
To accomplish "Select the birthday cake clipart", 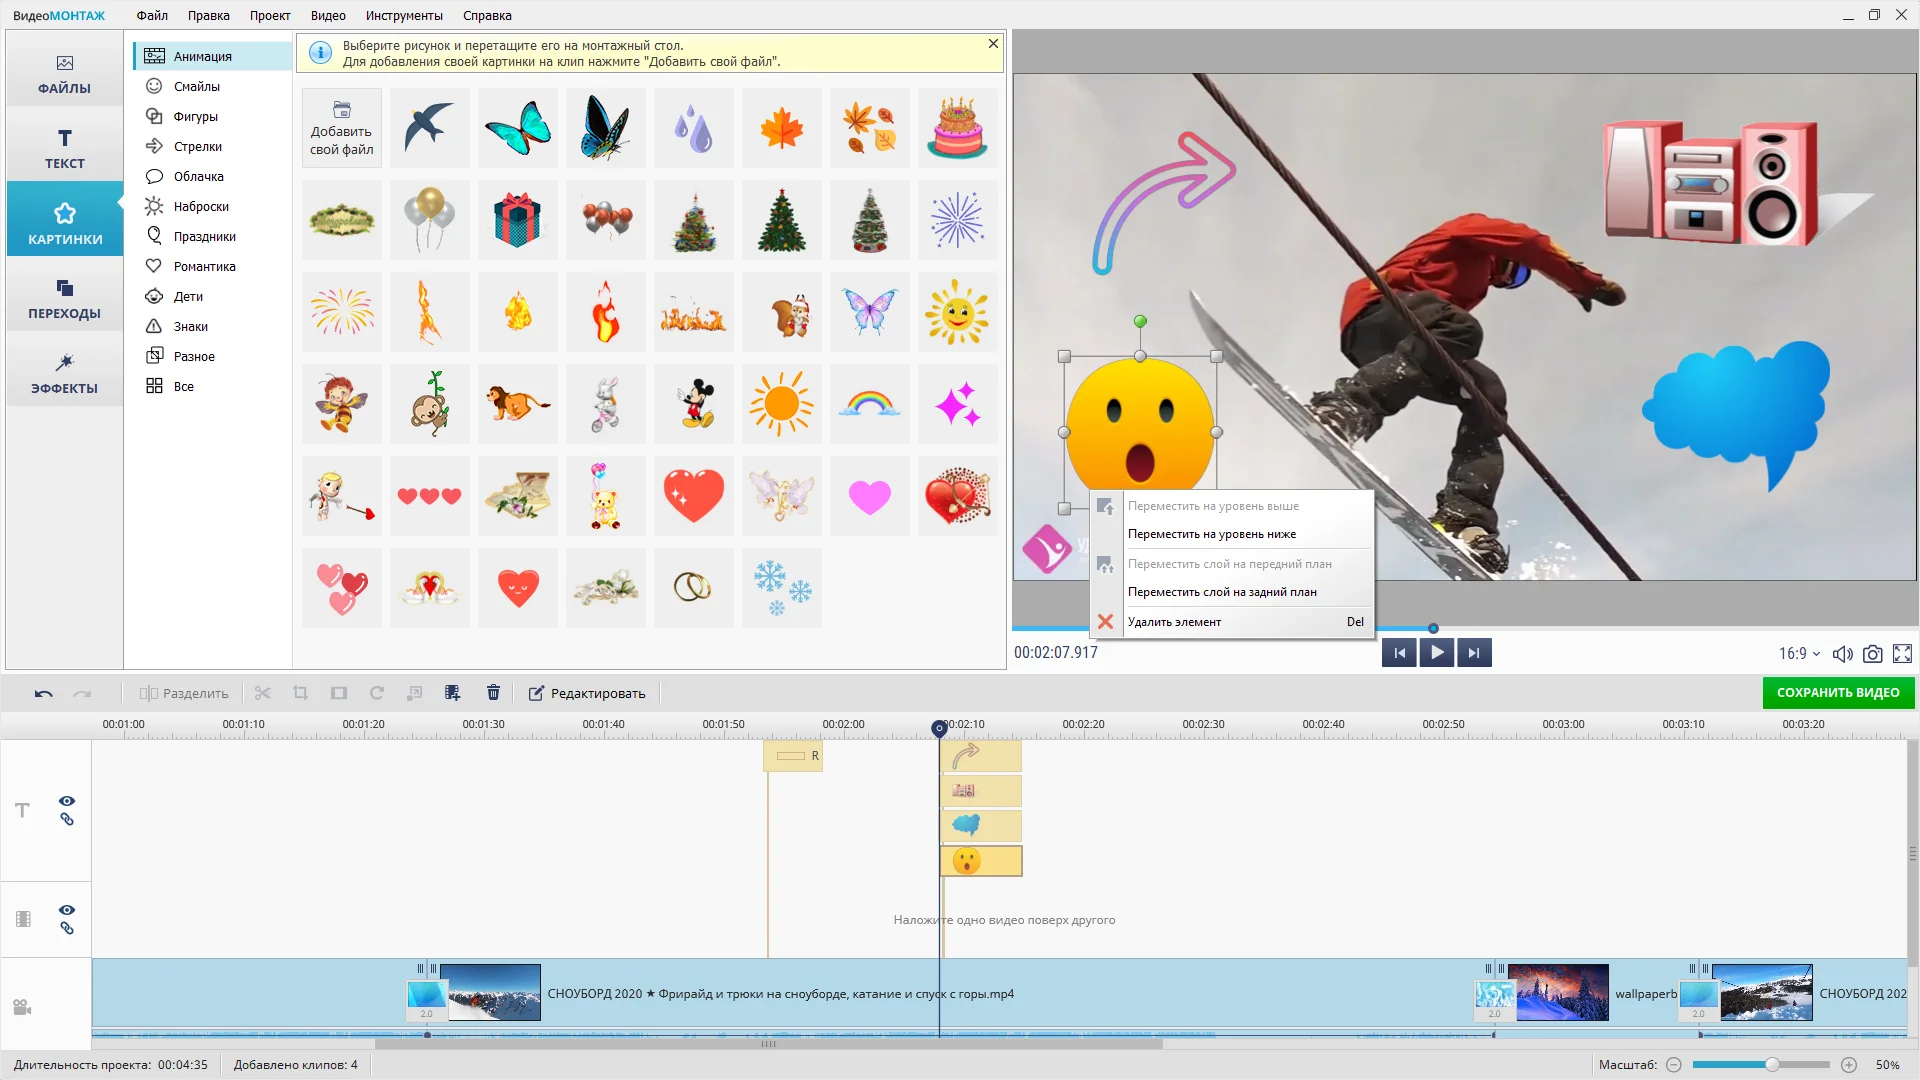I will coord(958,128).
